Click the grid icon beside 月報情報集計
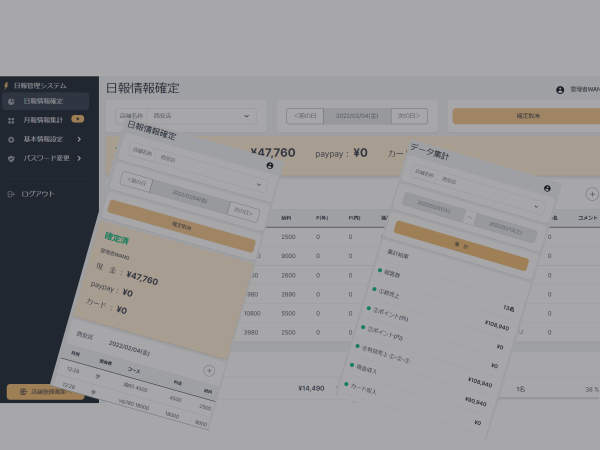Screen dimensions: 600x450 tap(11, 120)
